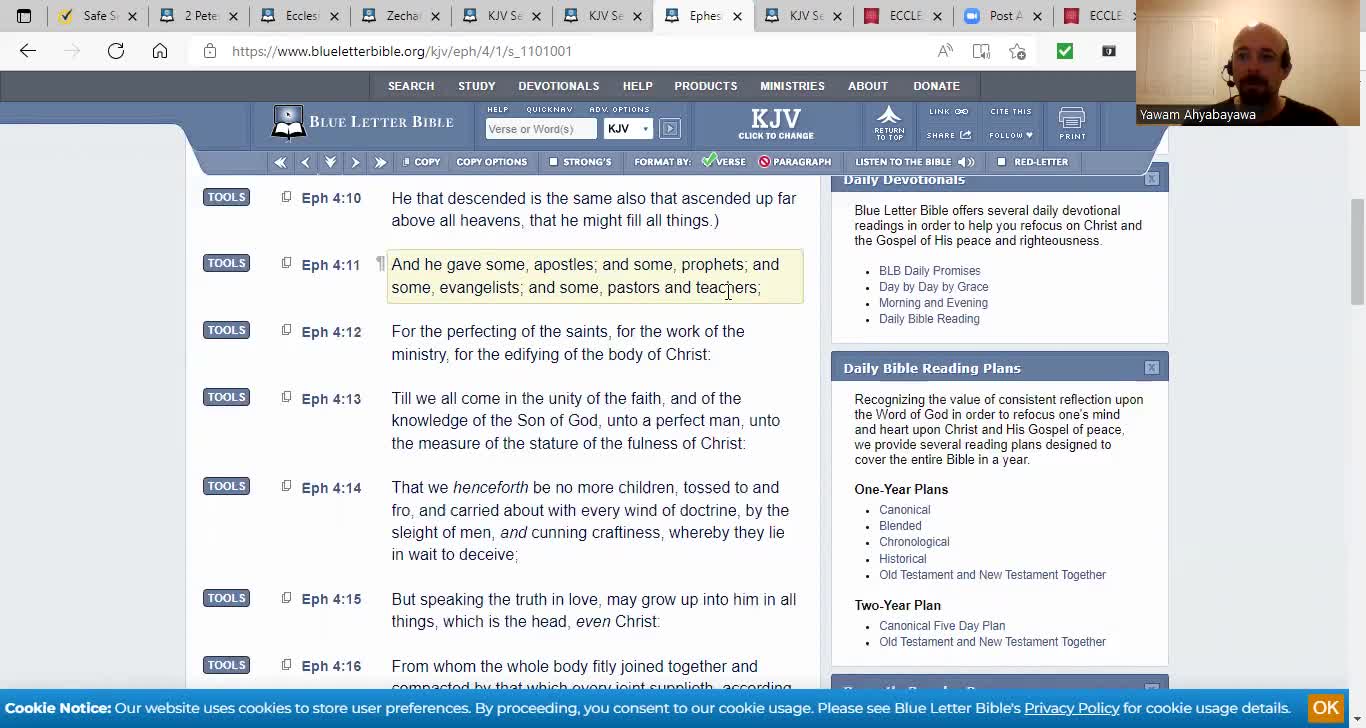1366x728 pixels.
Task: Toggle the Copy checkbox in toolbar
Action: click(406, 162)
